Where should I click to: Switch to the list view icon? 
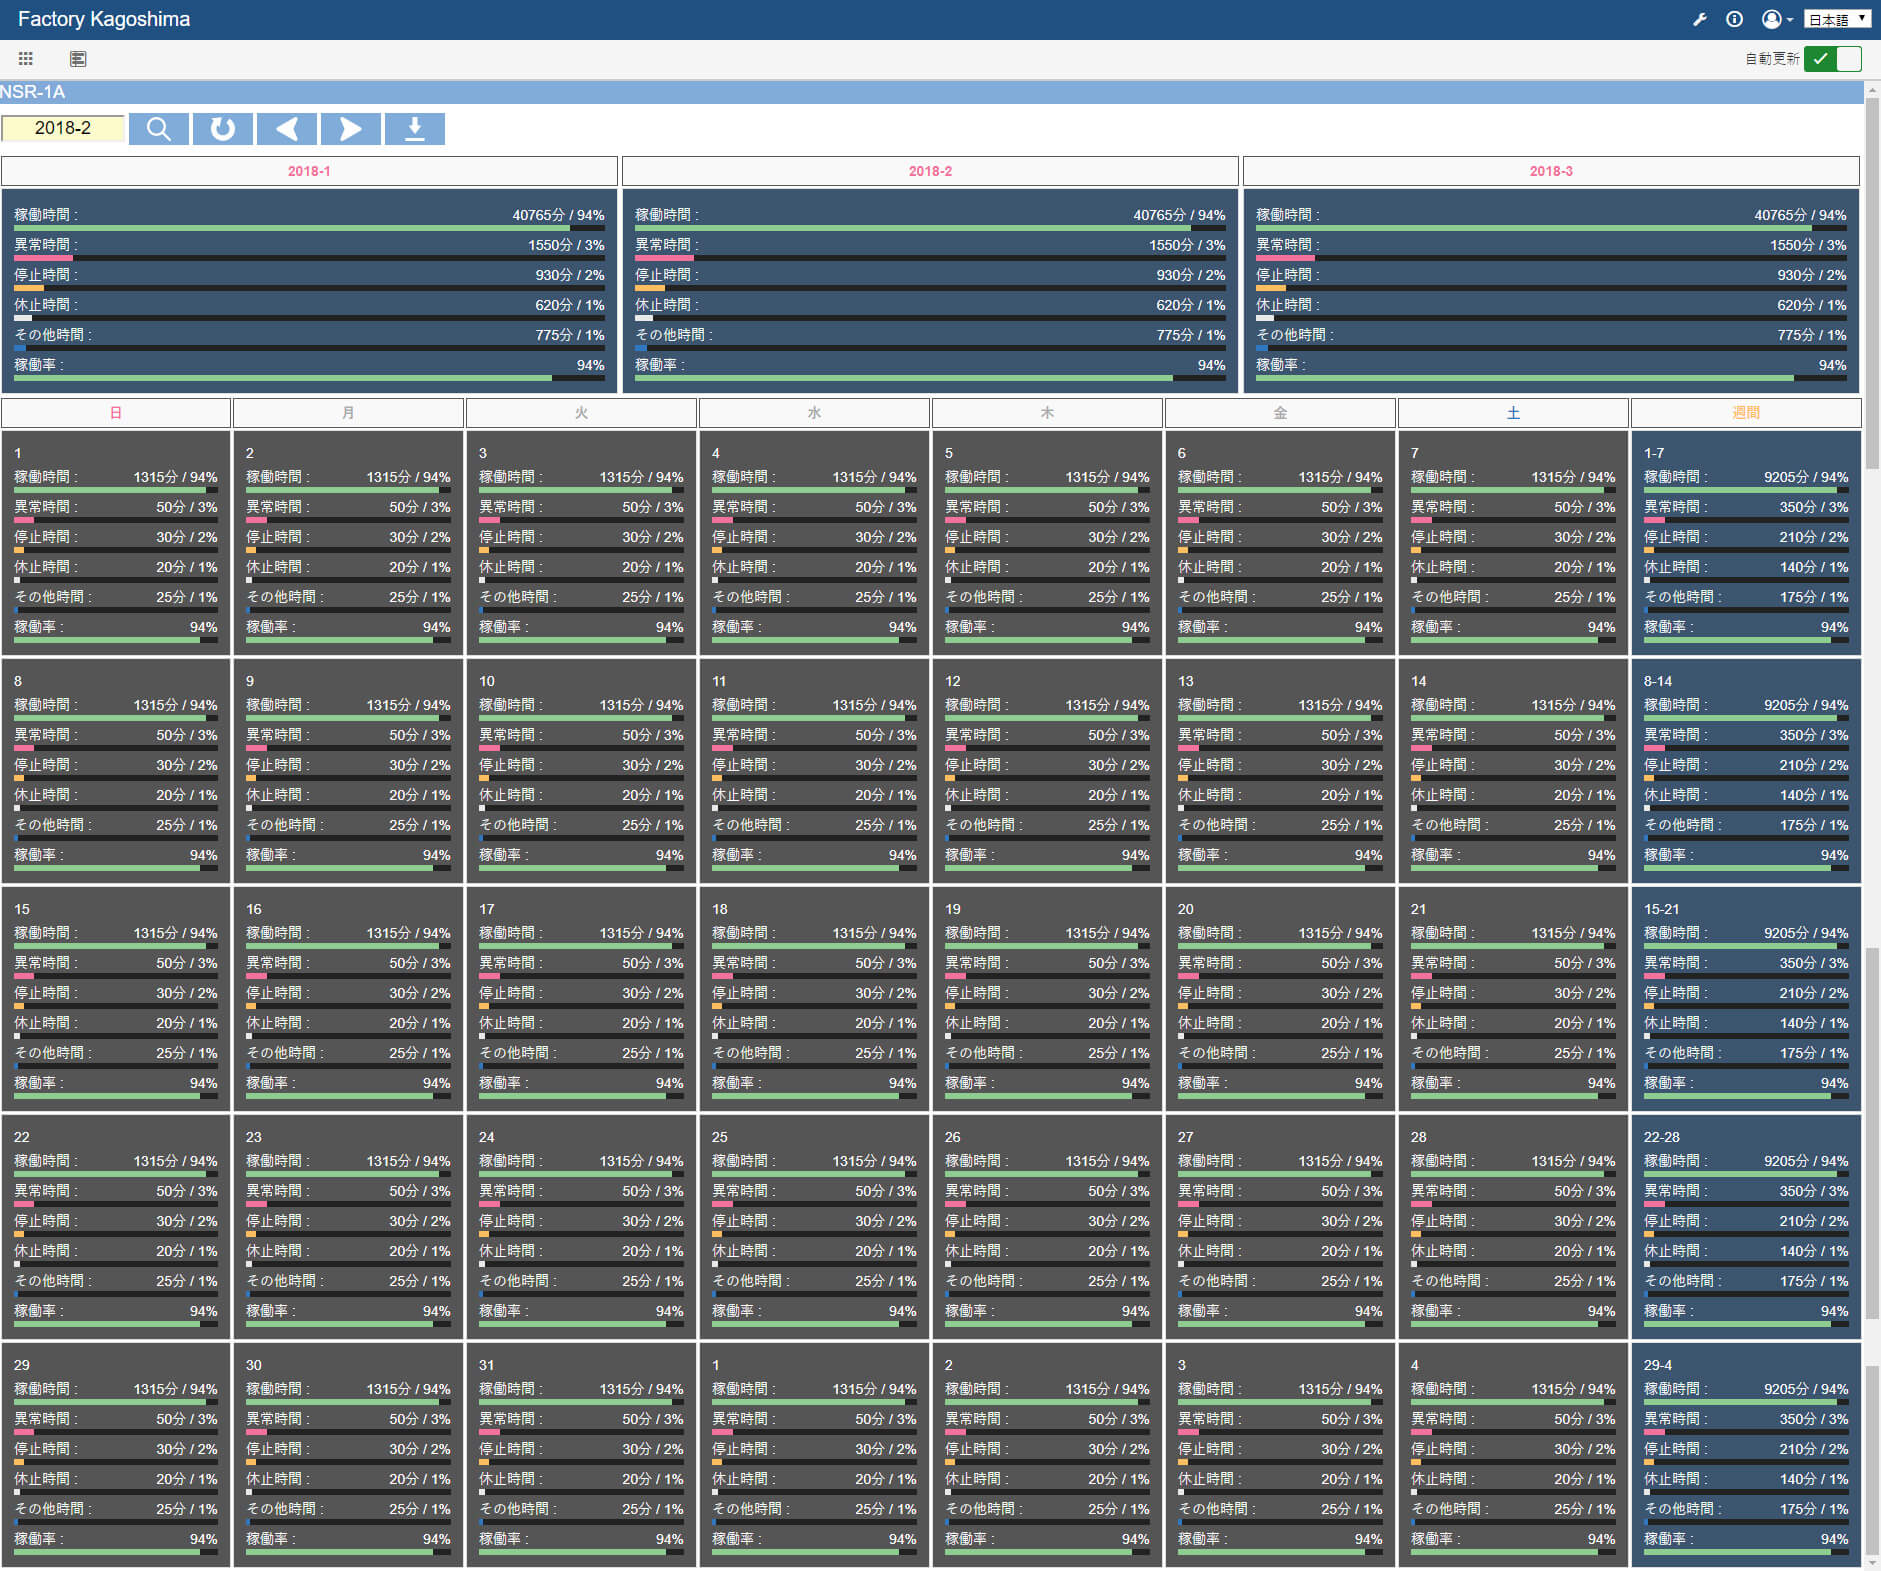click(78, 59)
